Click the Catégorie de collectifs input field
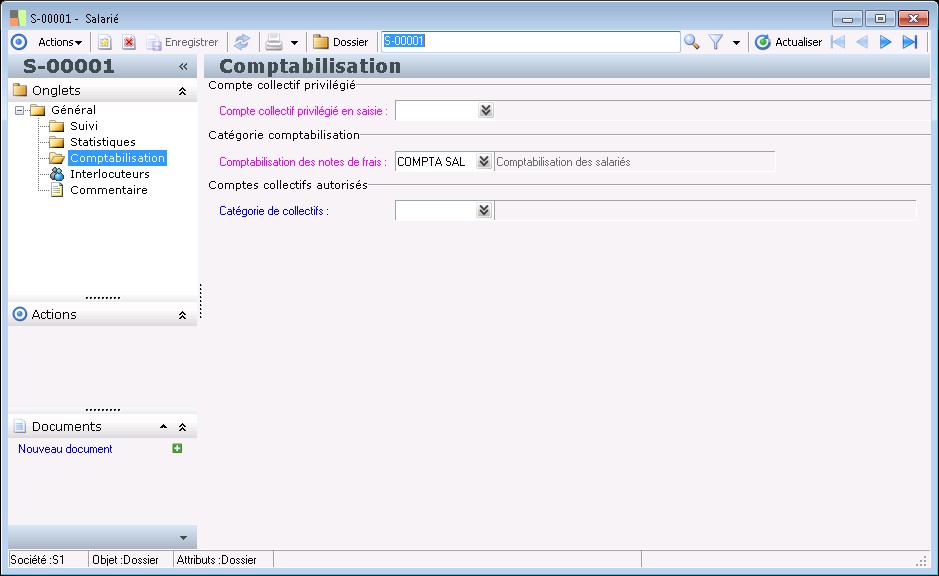This screenshot has width=939, height=576. pyautogui.click(x=435, y=210)
